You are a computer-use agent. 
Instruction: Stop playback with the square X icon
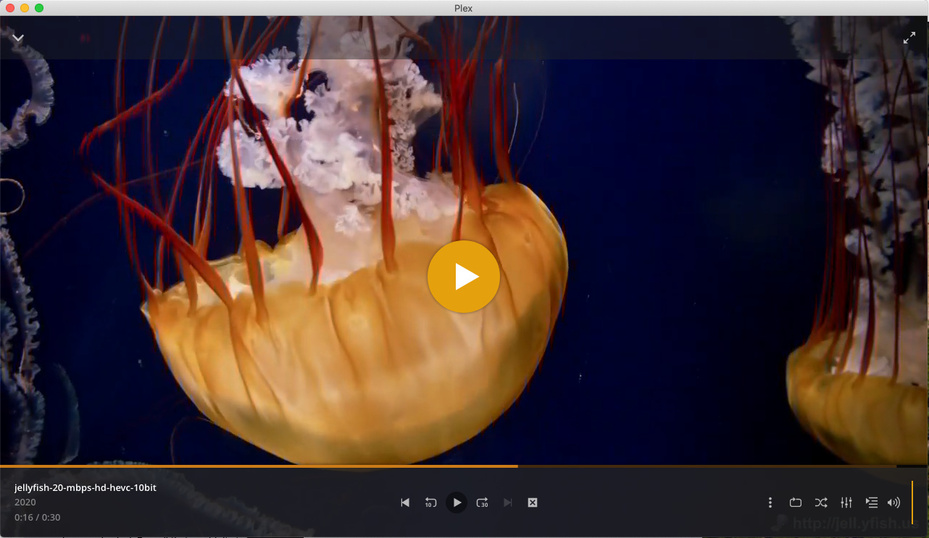point(533,502)
